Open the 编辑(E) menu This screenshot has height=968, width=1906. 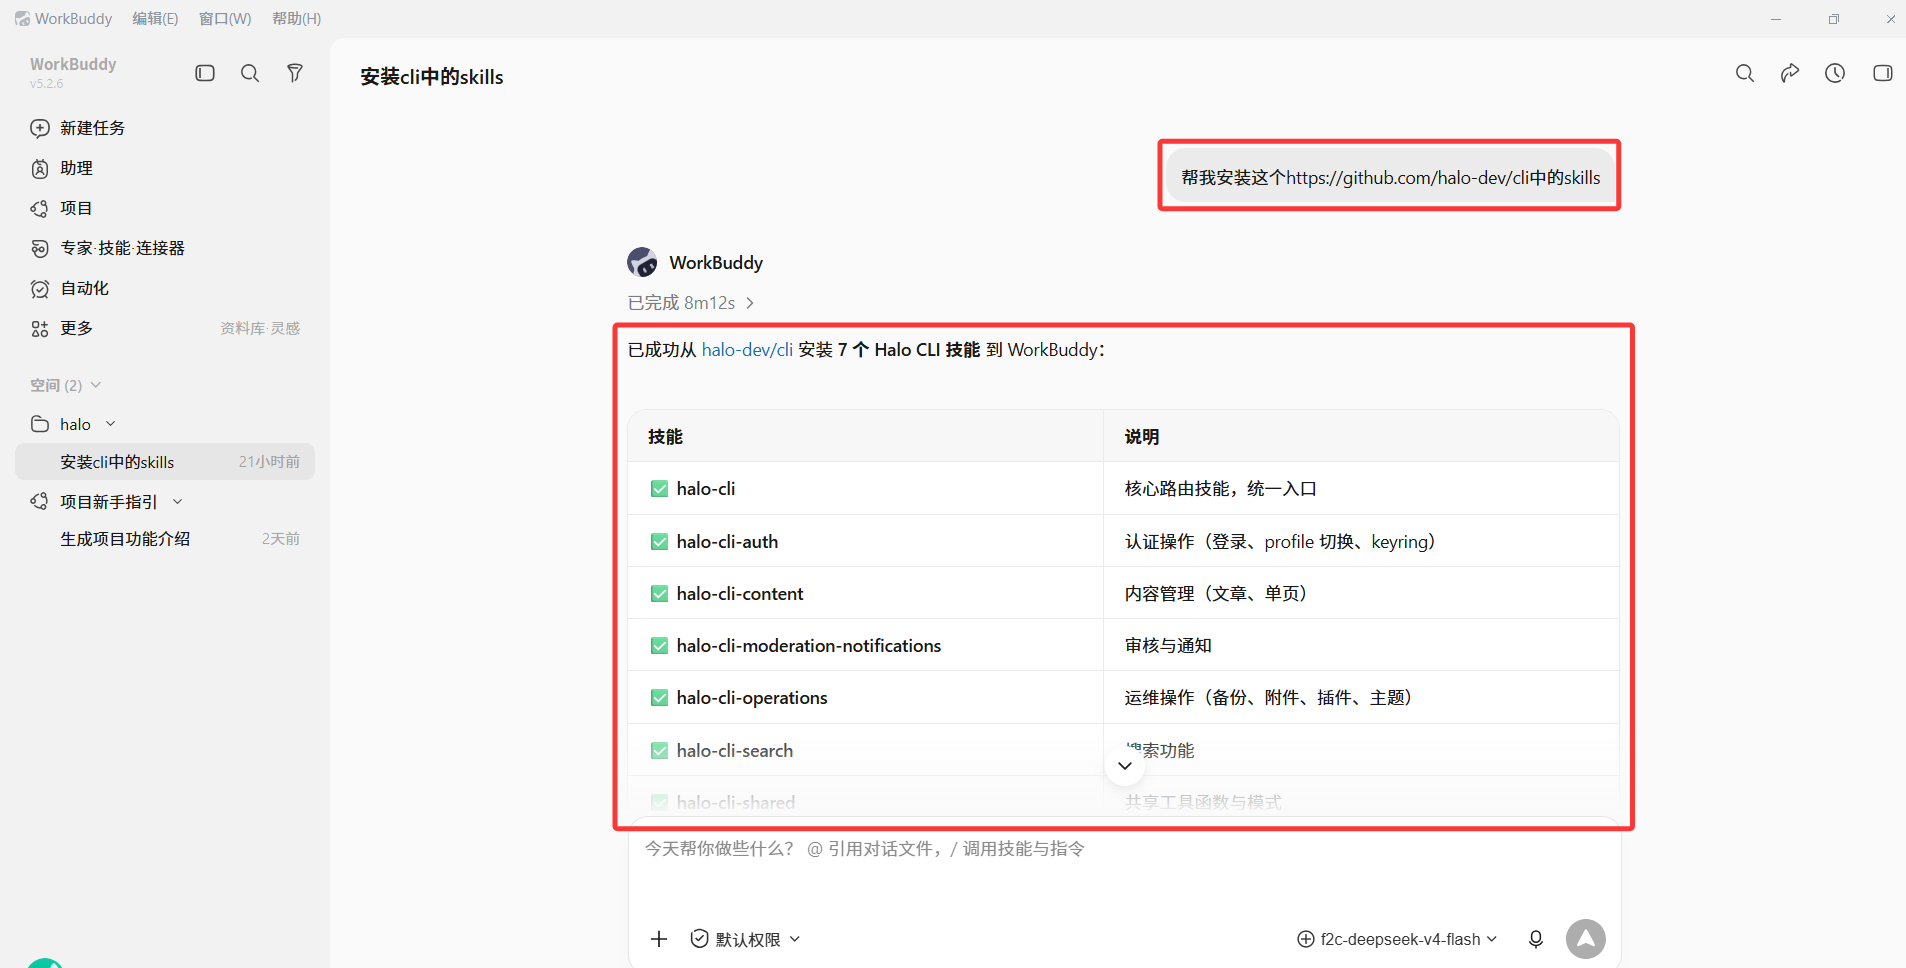(x=155, y=19)
